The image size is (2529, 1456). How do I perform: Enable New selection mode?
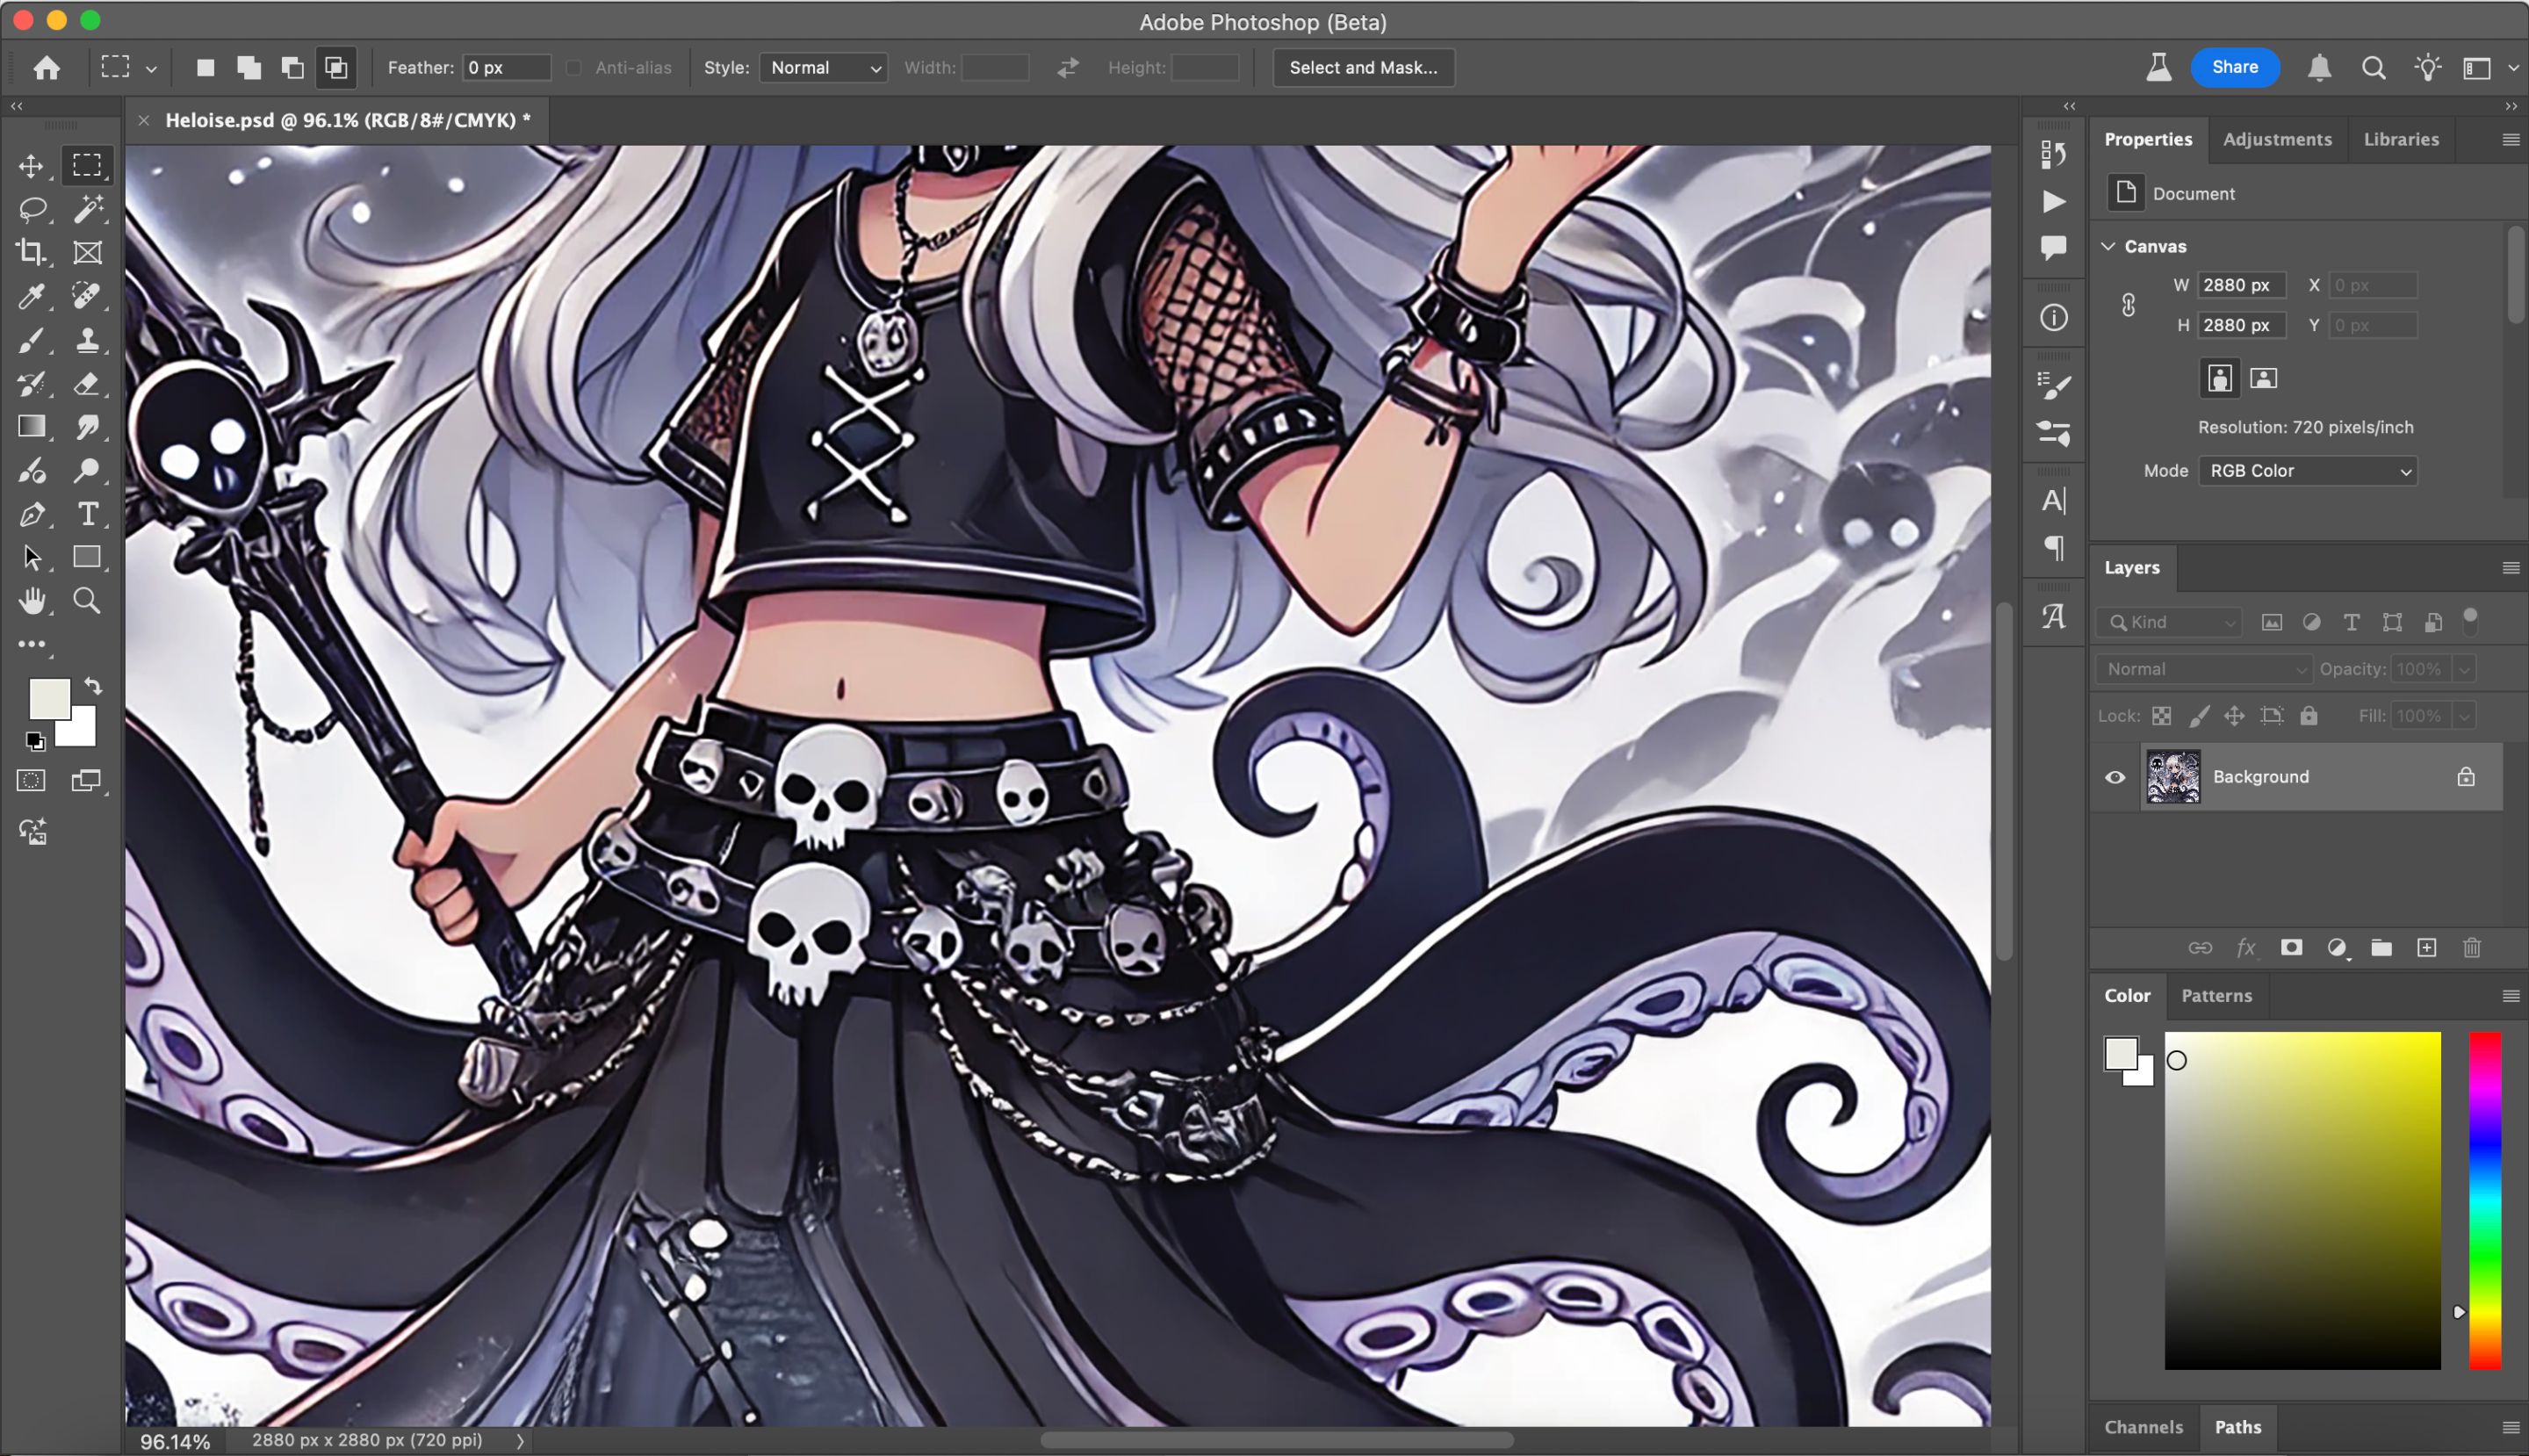click(x=205, y=67)
